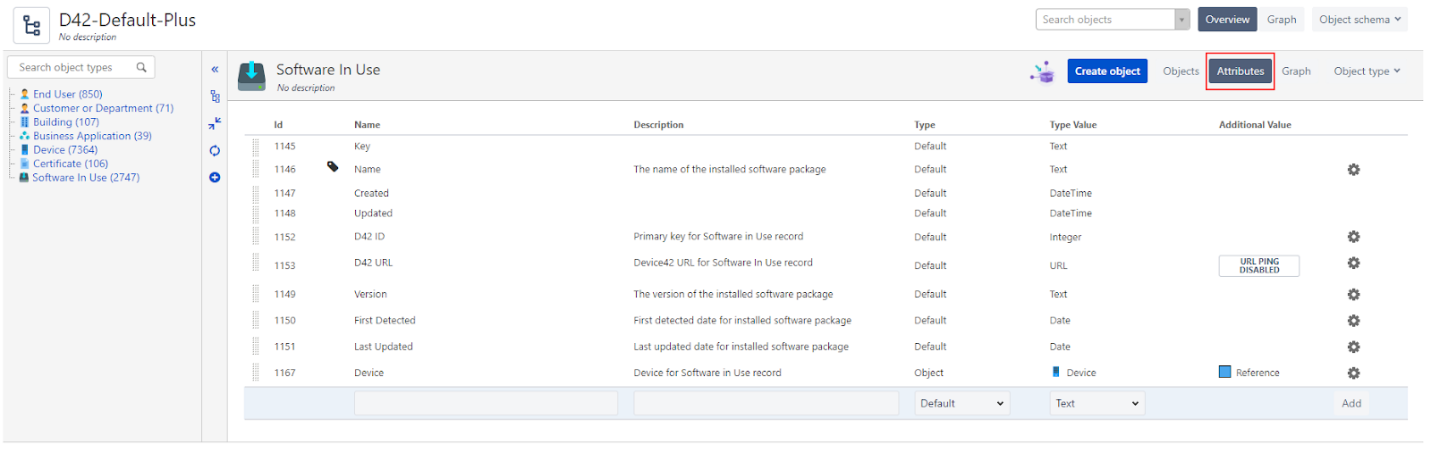
Task: Open the Object schema dropdown
Action: click(x=1359, y=20)
